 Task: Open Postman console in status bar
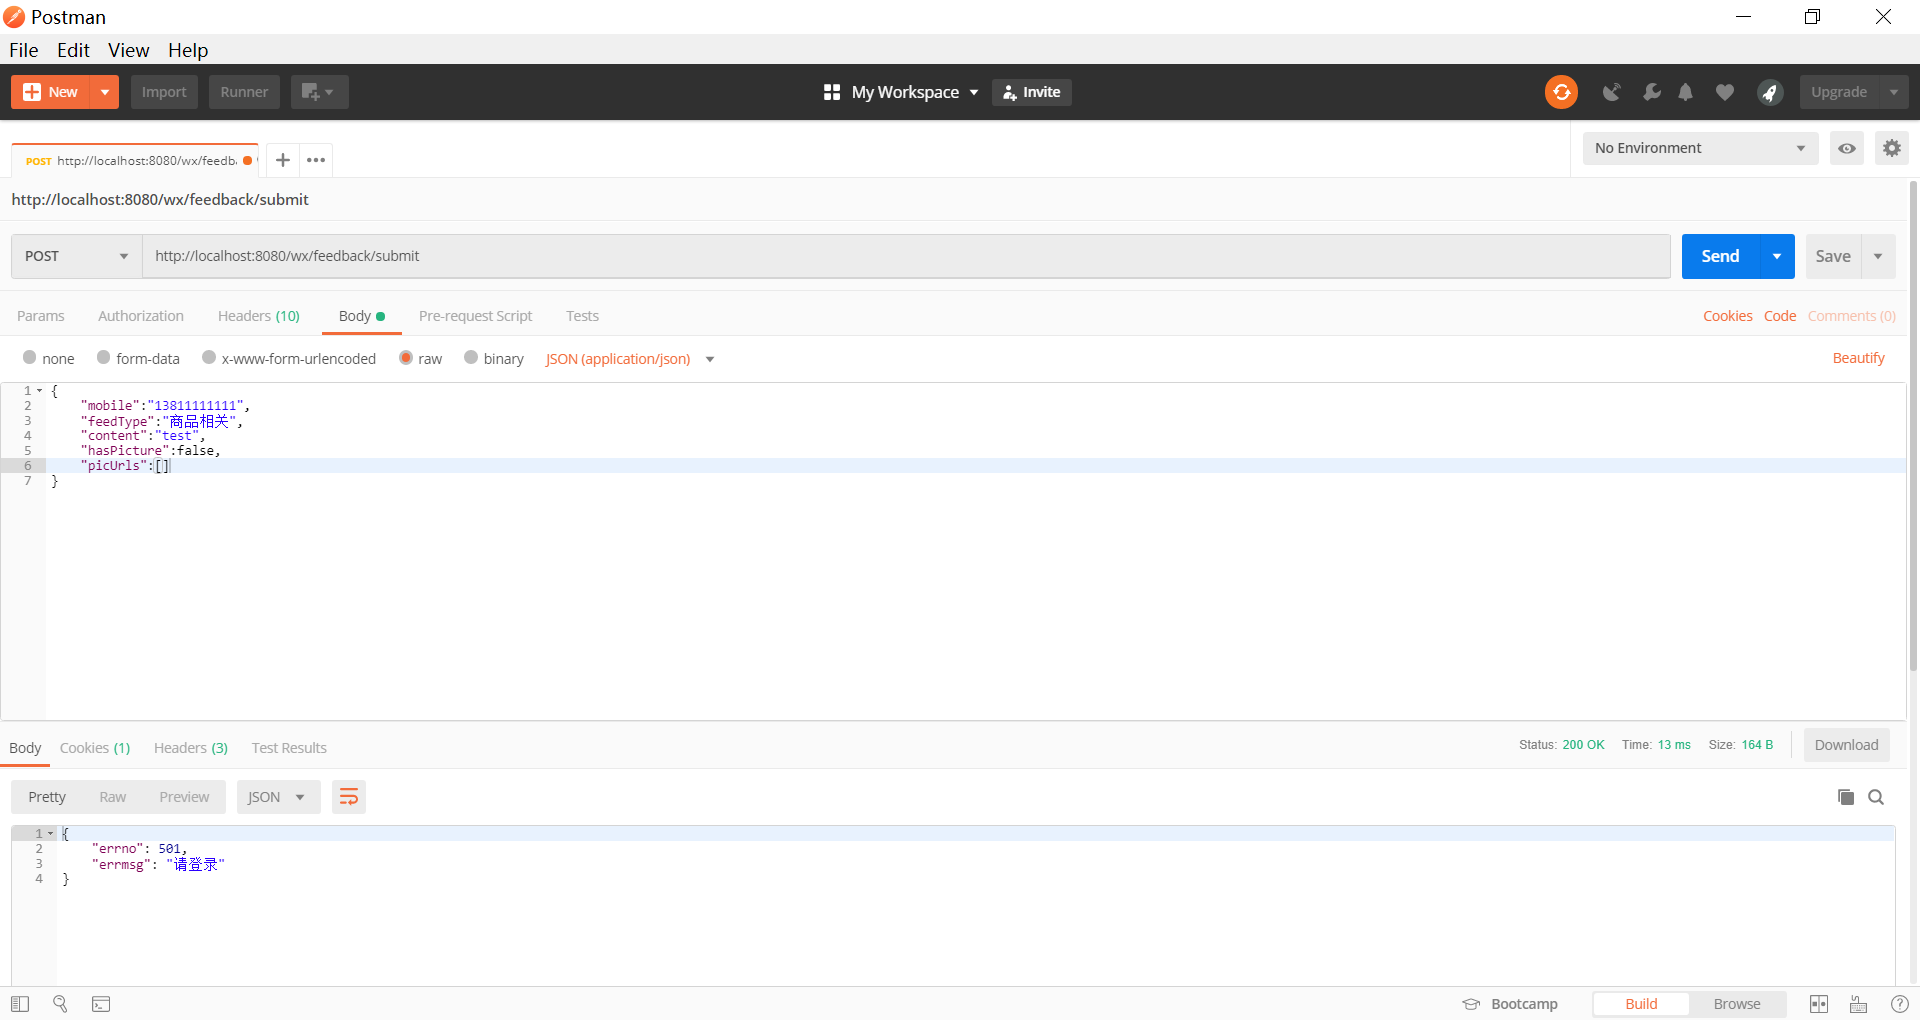point(101,1004)
